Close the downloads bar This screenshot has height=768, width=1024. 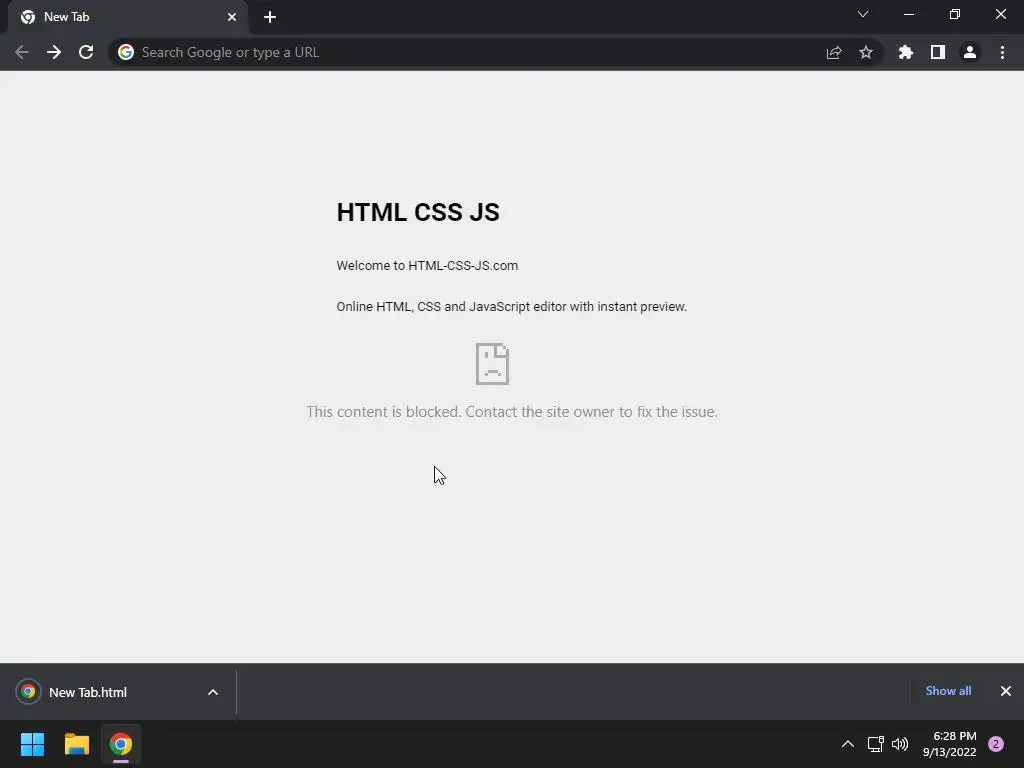1006,691
